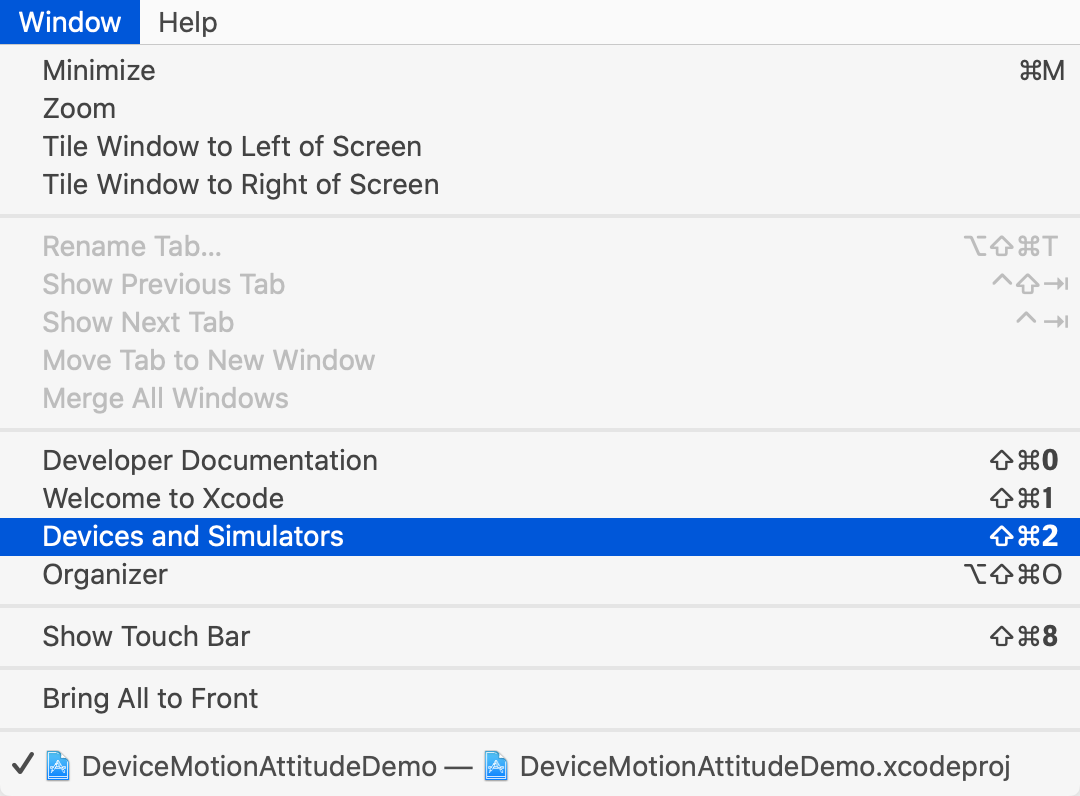Image resolution: width=1080 pixels, height=796 pixels.
Task: Click the DeviceMotionAttitudeDemo project icon
Action: pos(58,766)
